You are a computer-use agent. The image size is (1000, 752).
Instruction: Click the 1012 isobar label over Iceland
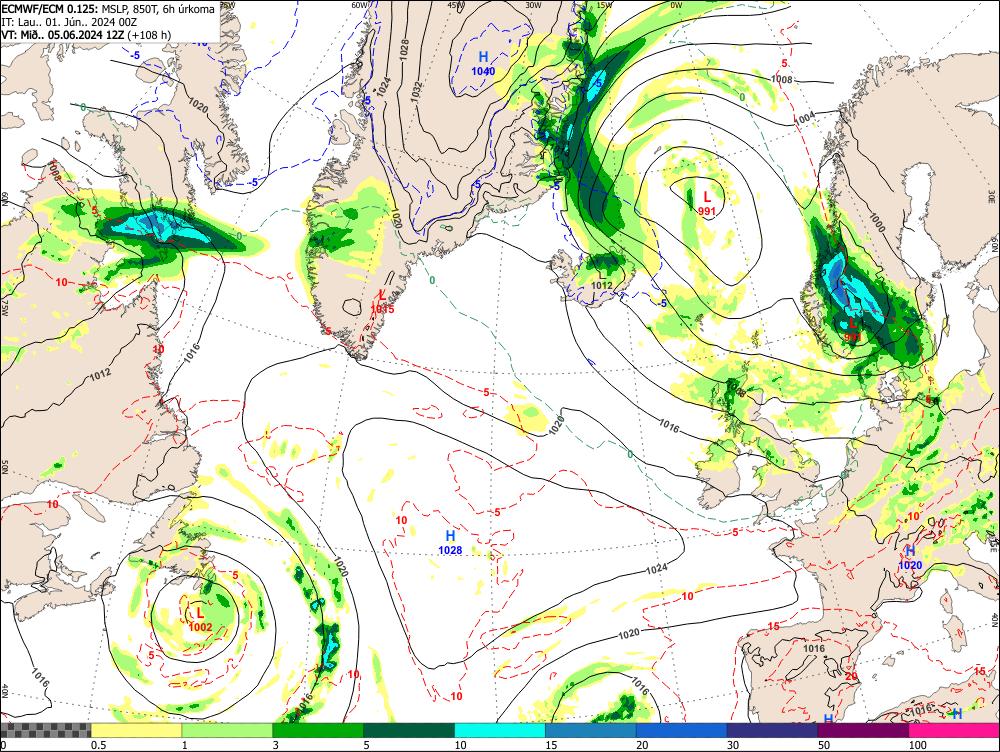[x=601, y=285]
